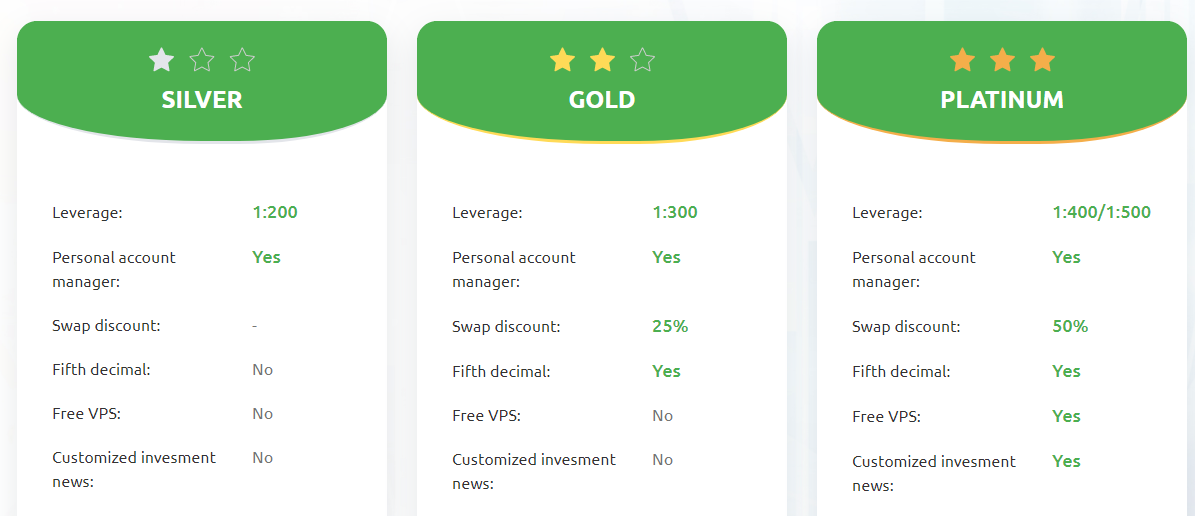Select the GOLD account heading
The width and height of the screenshot is (1195, 516).
602,100
